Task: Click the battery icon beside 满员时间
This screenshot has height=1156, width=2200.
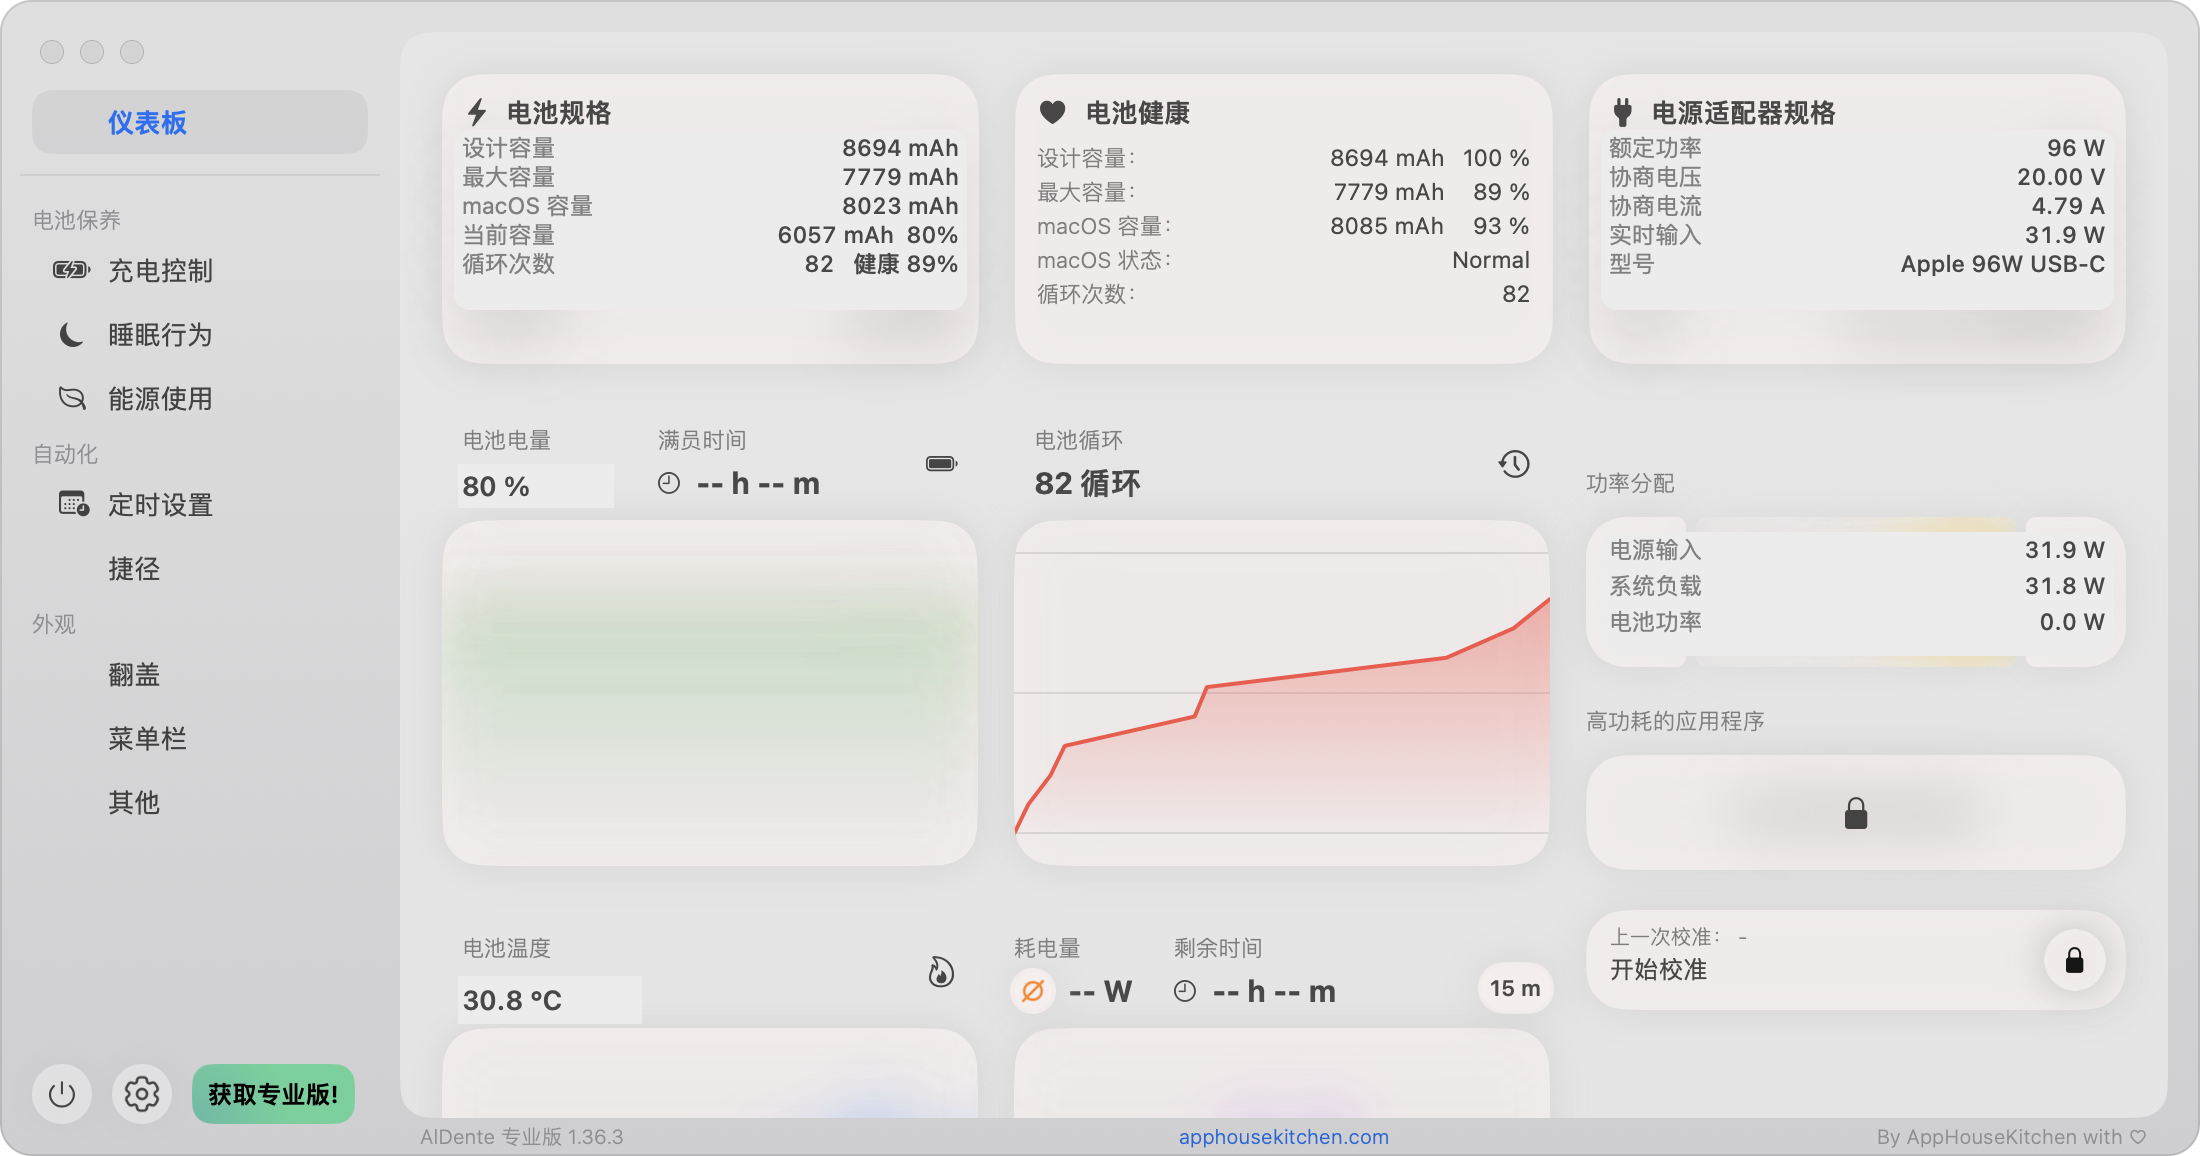Action: point(942,464)
